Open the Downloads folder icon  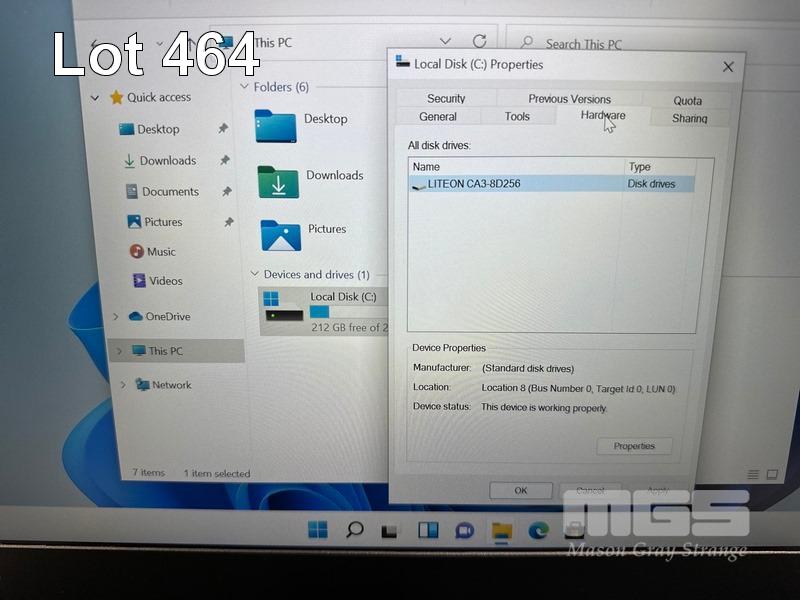(278, 181)
